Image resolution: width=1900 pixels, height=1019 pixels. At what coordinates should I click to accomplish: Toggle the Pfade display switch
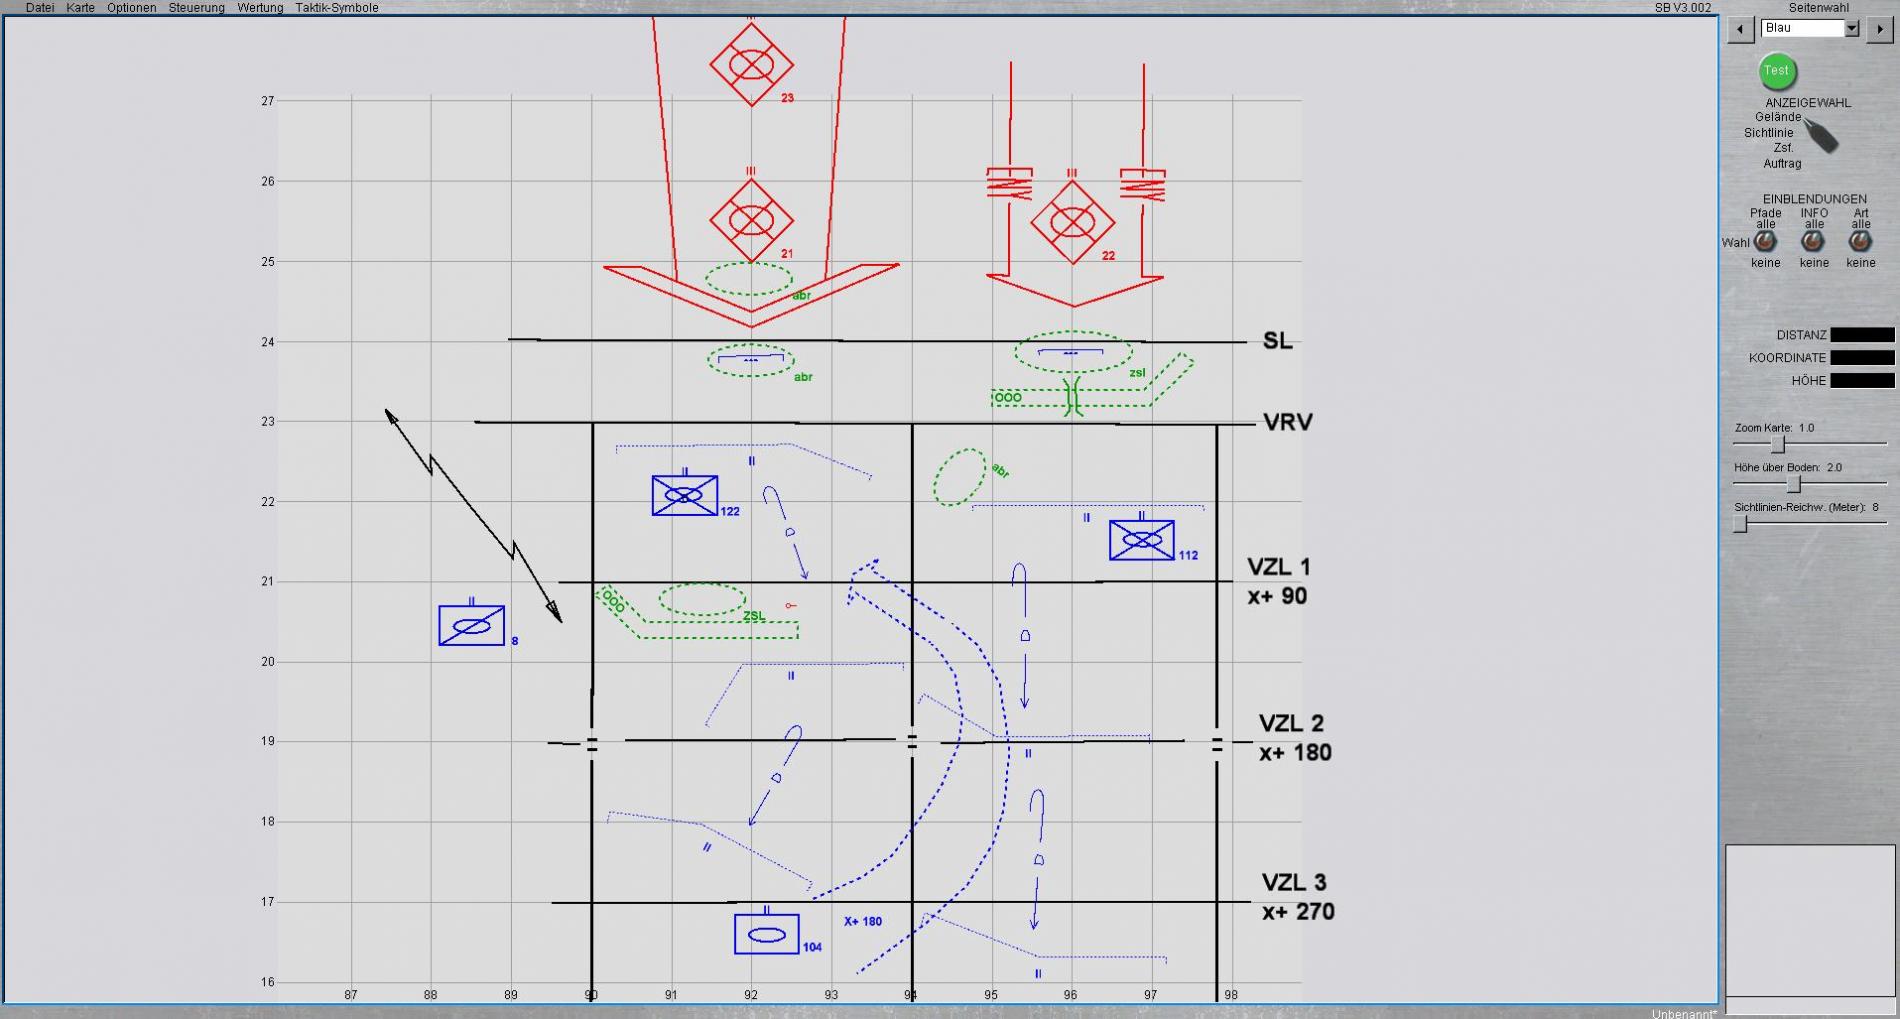click(1765, 242)
